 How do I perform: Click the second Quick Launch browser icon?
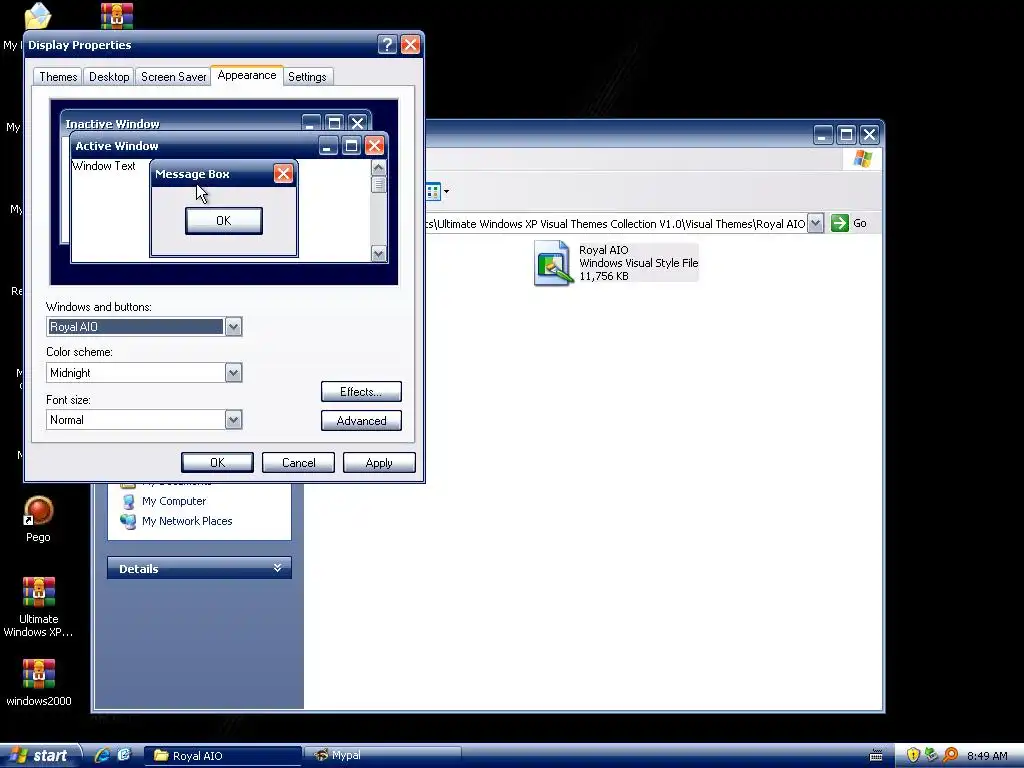coord(124,755)
